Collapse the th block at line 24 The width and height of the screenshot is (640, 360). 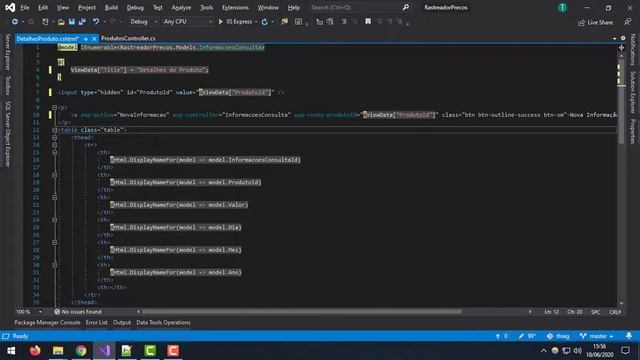pyautogui.click(x=54, y=220)
